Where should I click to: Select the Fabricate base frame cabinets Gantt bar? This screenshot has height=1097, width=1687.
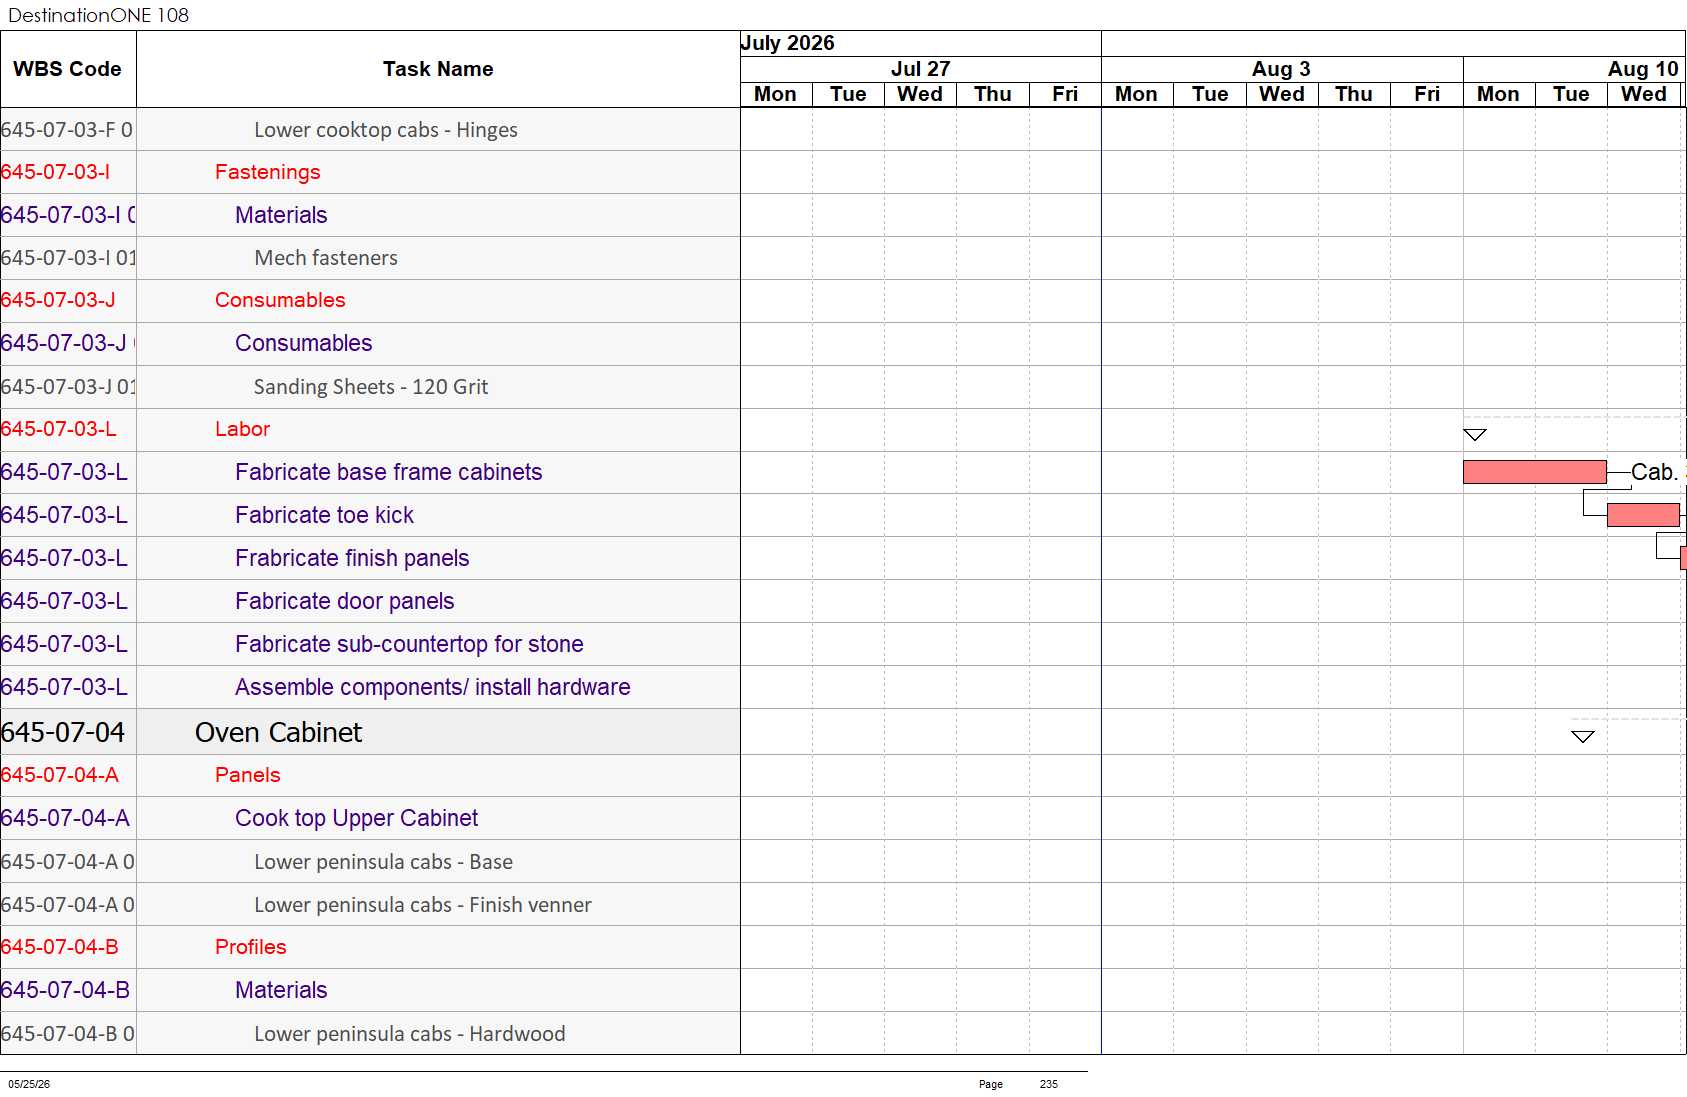click(x=1534, y=472)
